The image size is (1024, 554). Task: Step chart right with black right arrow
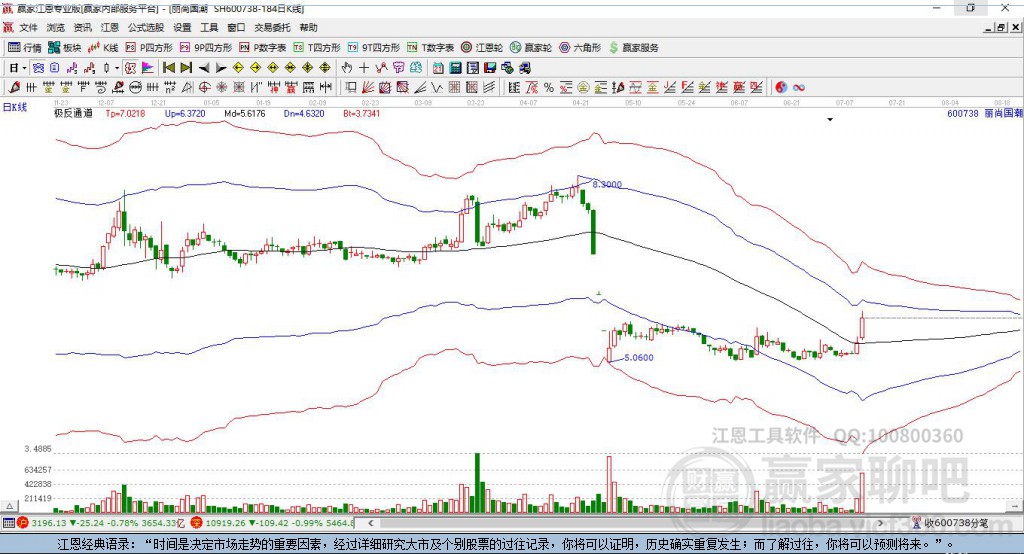tap(221, 68)
